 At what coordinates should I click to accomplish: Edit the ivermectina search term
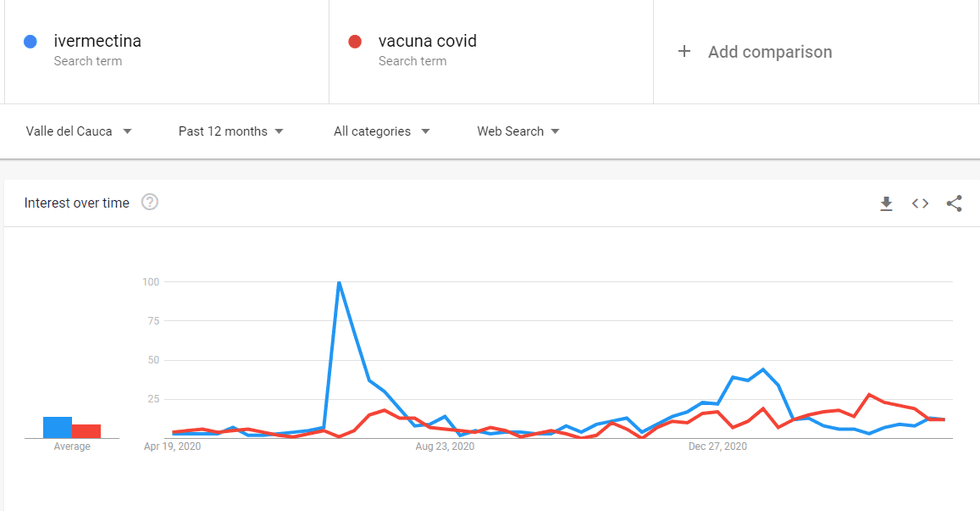(97, 42)
